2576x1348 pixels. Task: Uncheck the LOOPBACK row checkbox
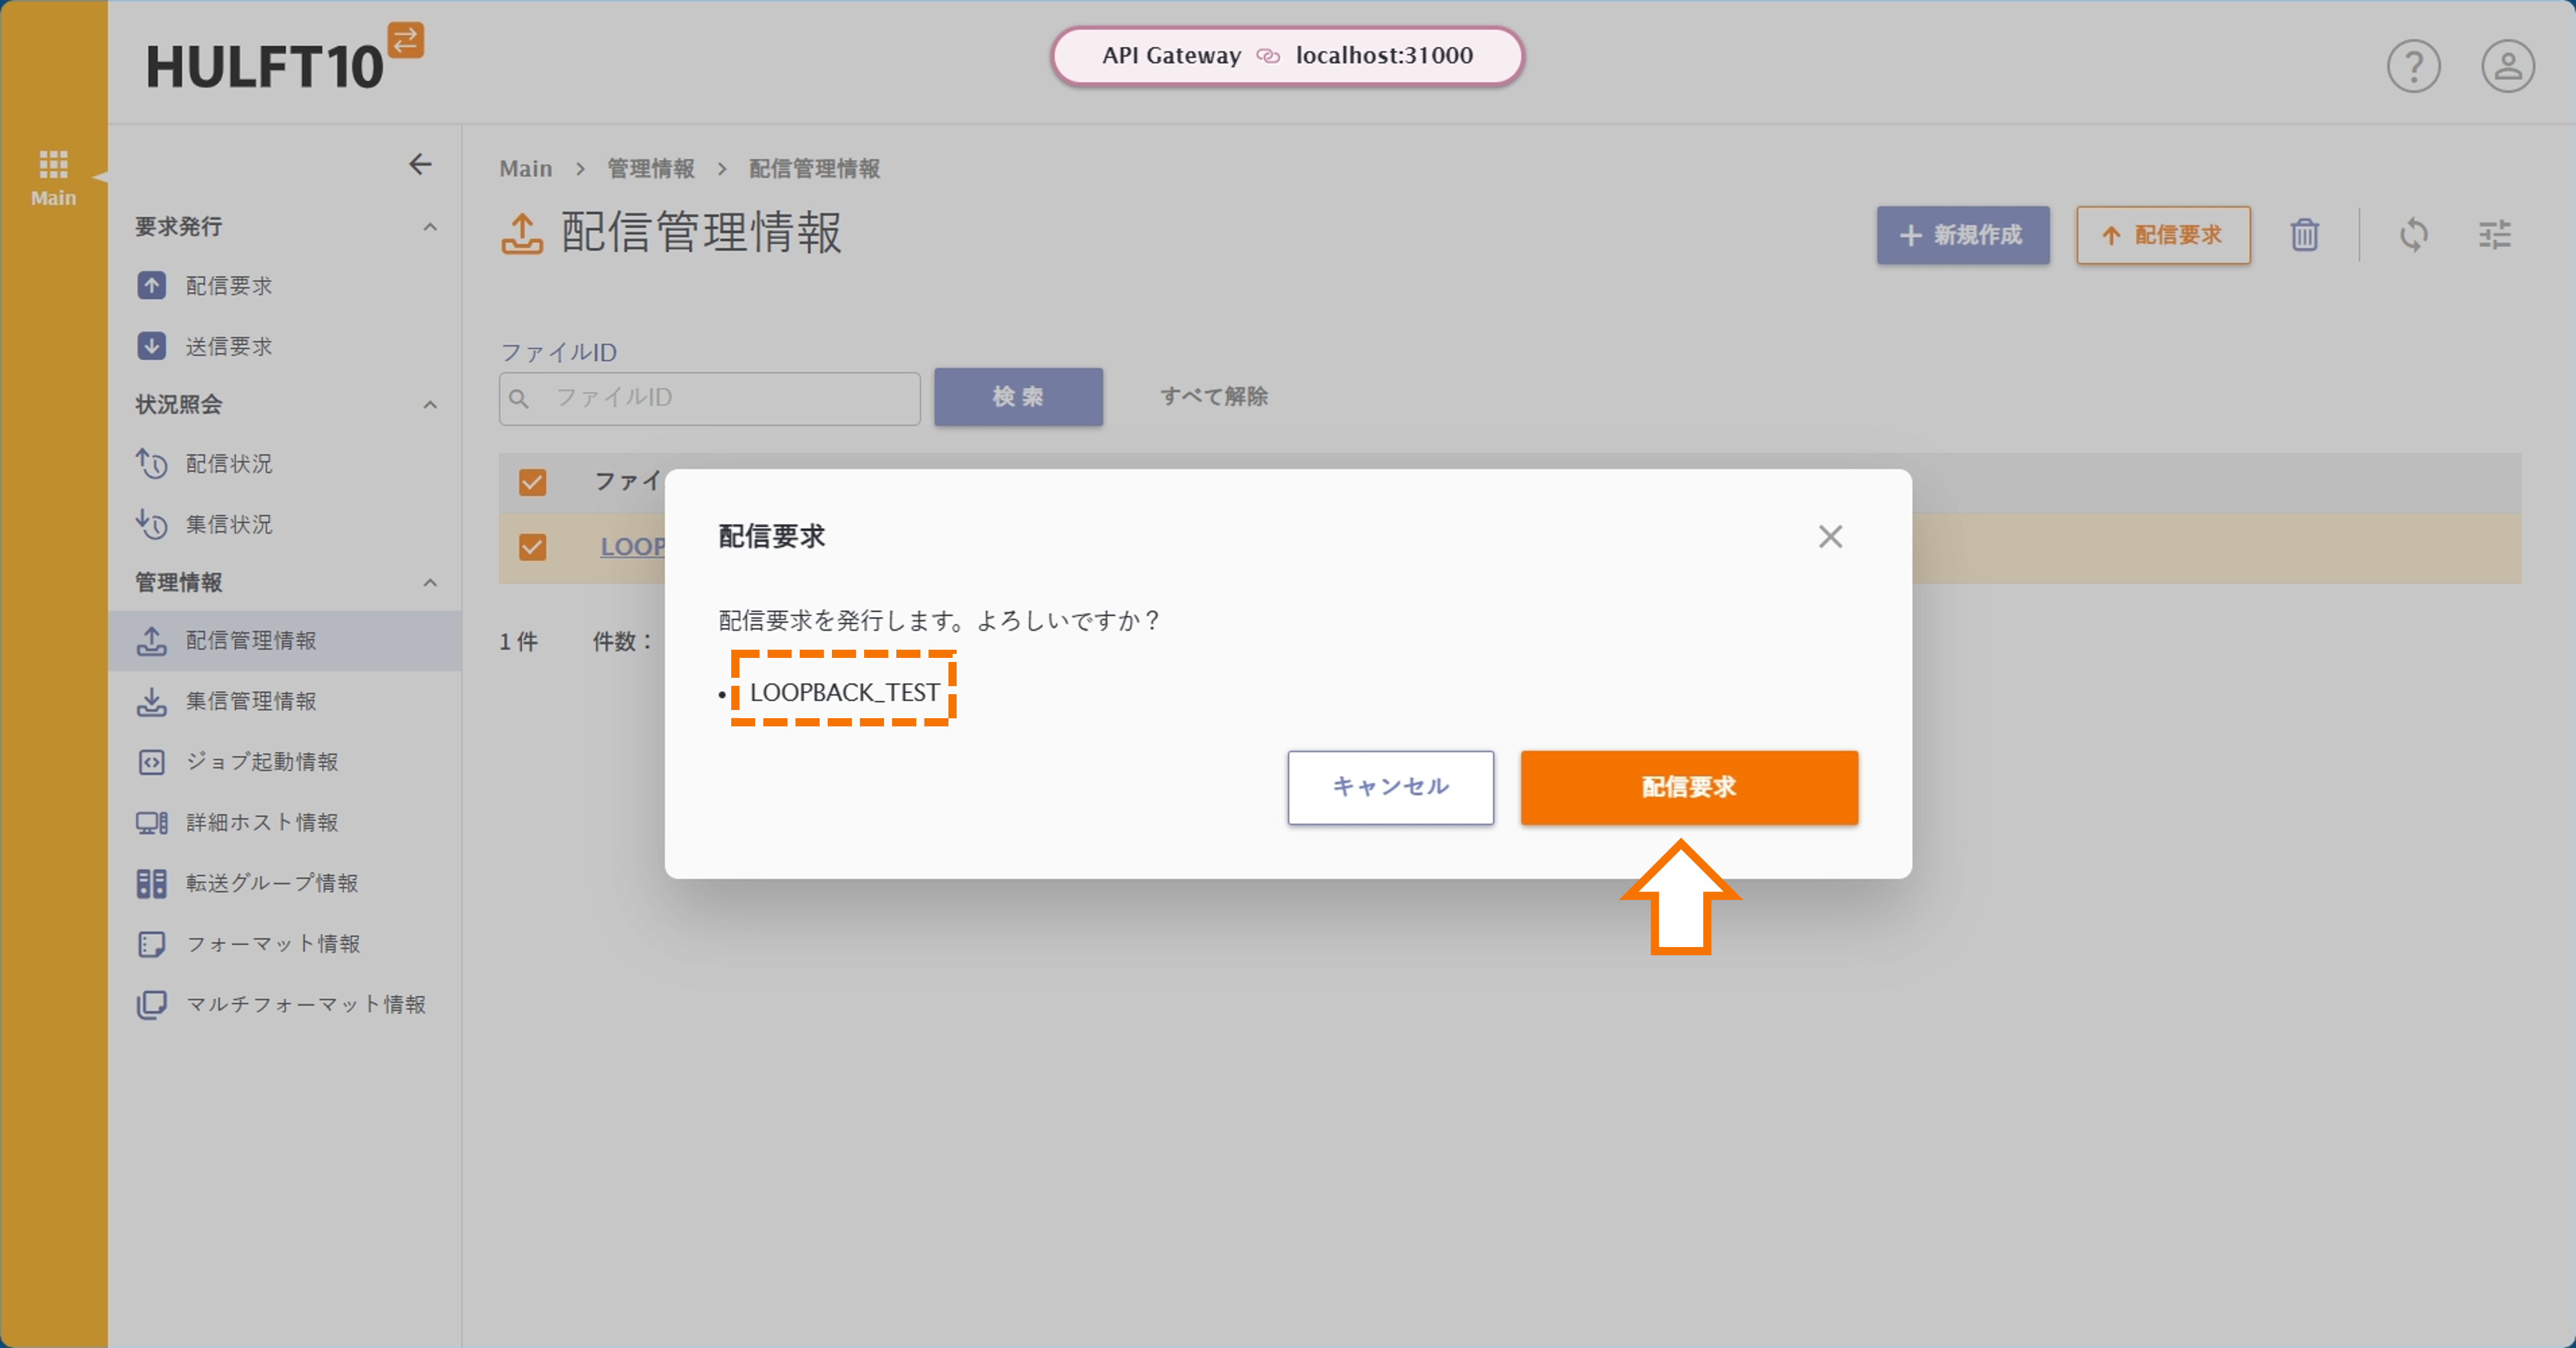(532, 546)
